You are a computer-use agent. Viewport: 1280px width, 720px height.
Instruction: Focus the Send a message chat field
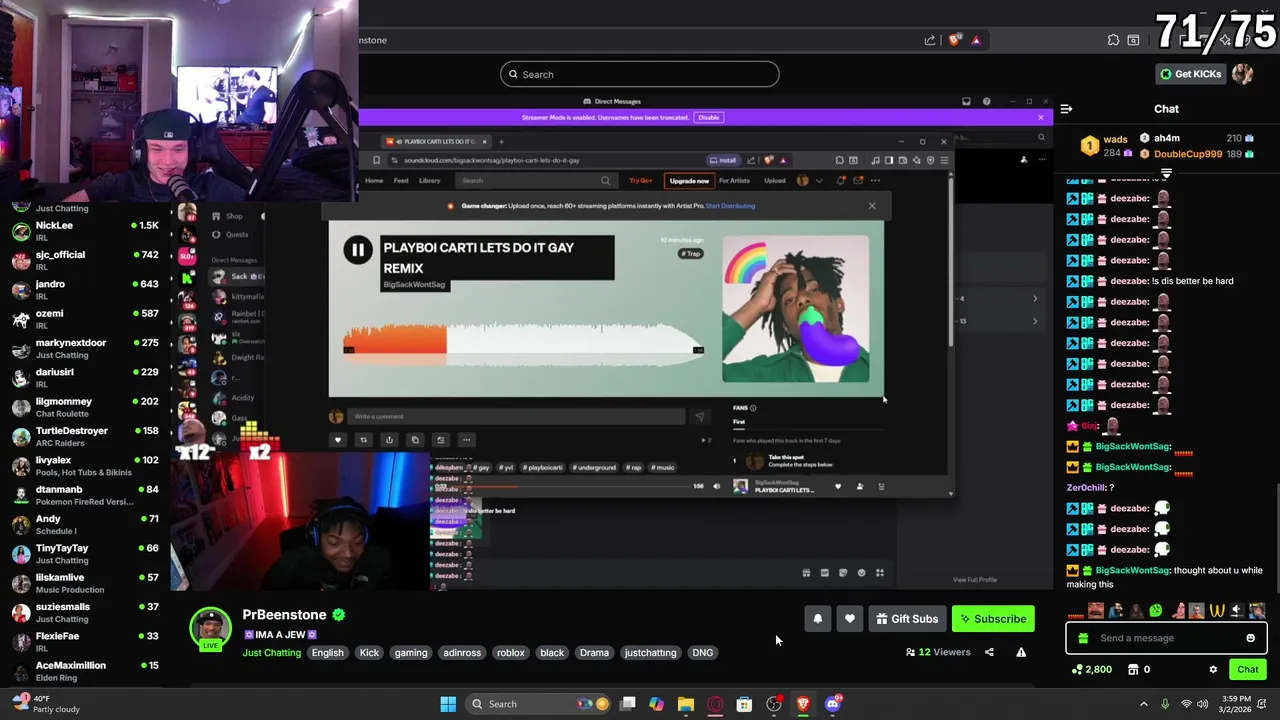click(x=1166, y=638)
